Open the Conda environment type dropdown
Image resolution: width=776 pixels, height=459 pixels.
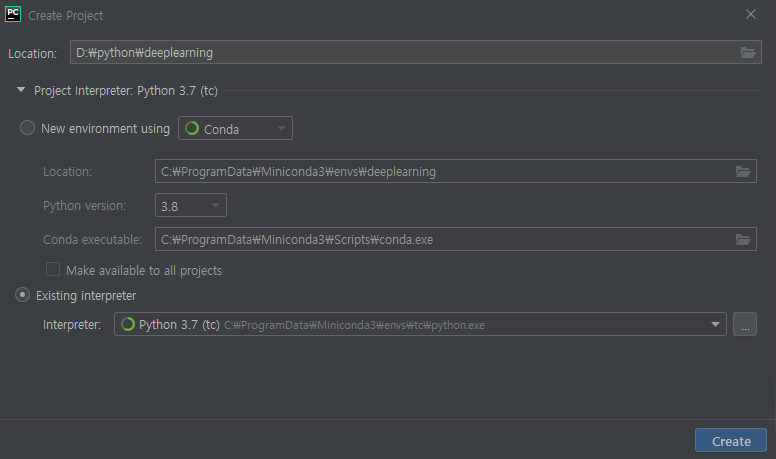235,129
